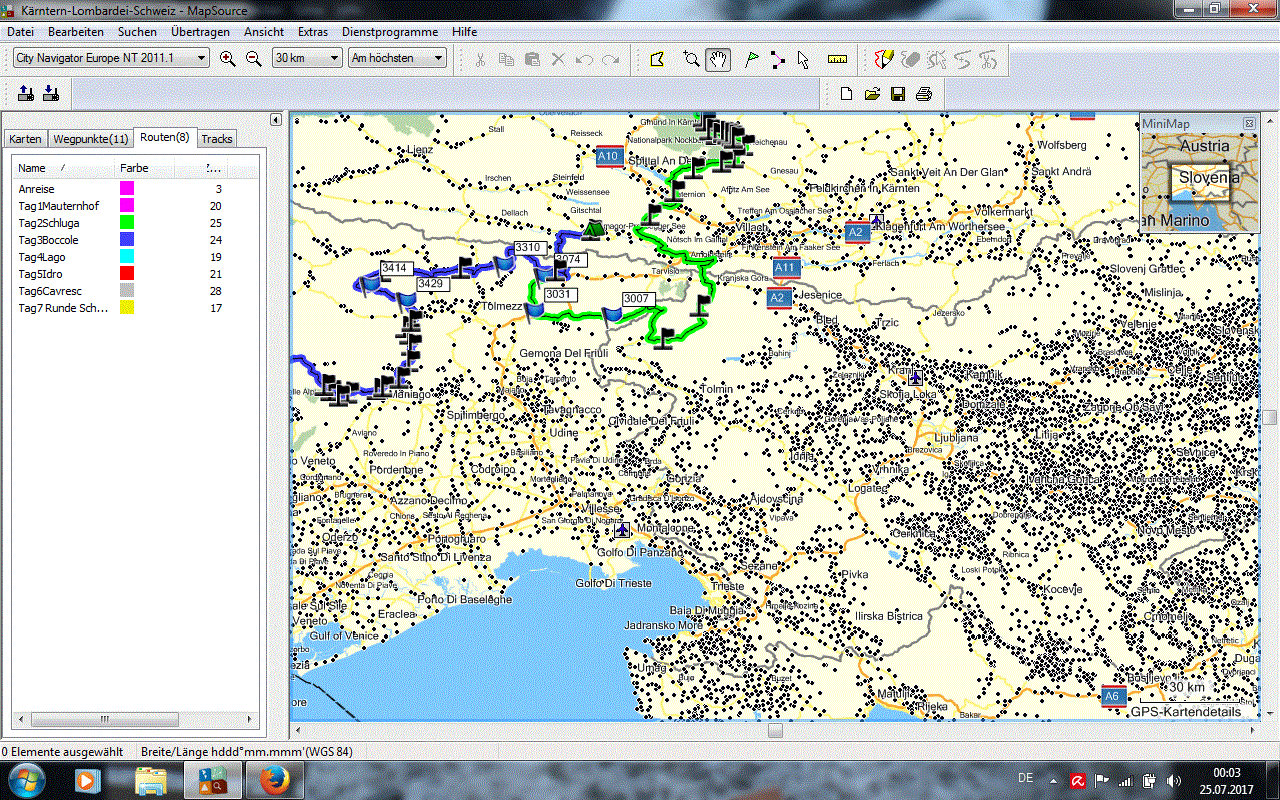Open the Dienstprogramme menu
Viewport: 1280px width, 800px height.
[x=390, y=32]
